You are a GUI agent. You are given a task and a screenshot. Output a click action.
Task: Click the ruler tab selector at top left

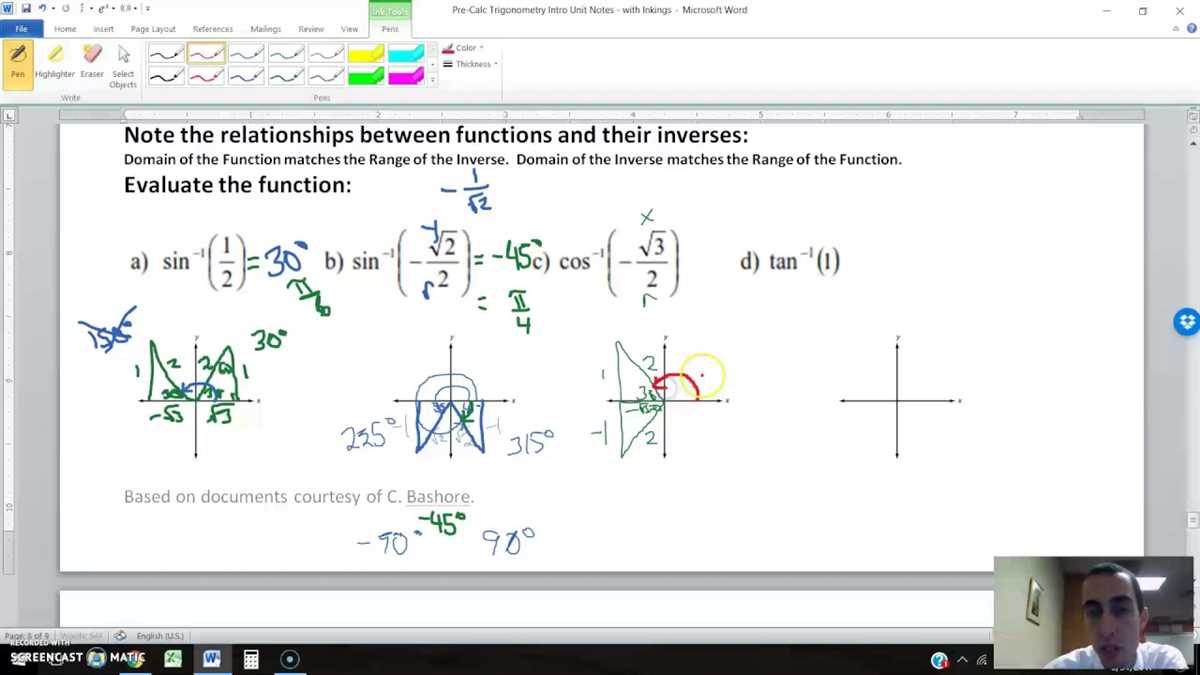tap(9, 116)
